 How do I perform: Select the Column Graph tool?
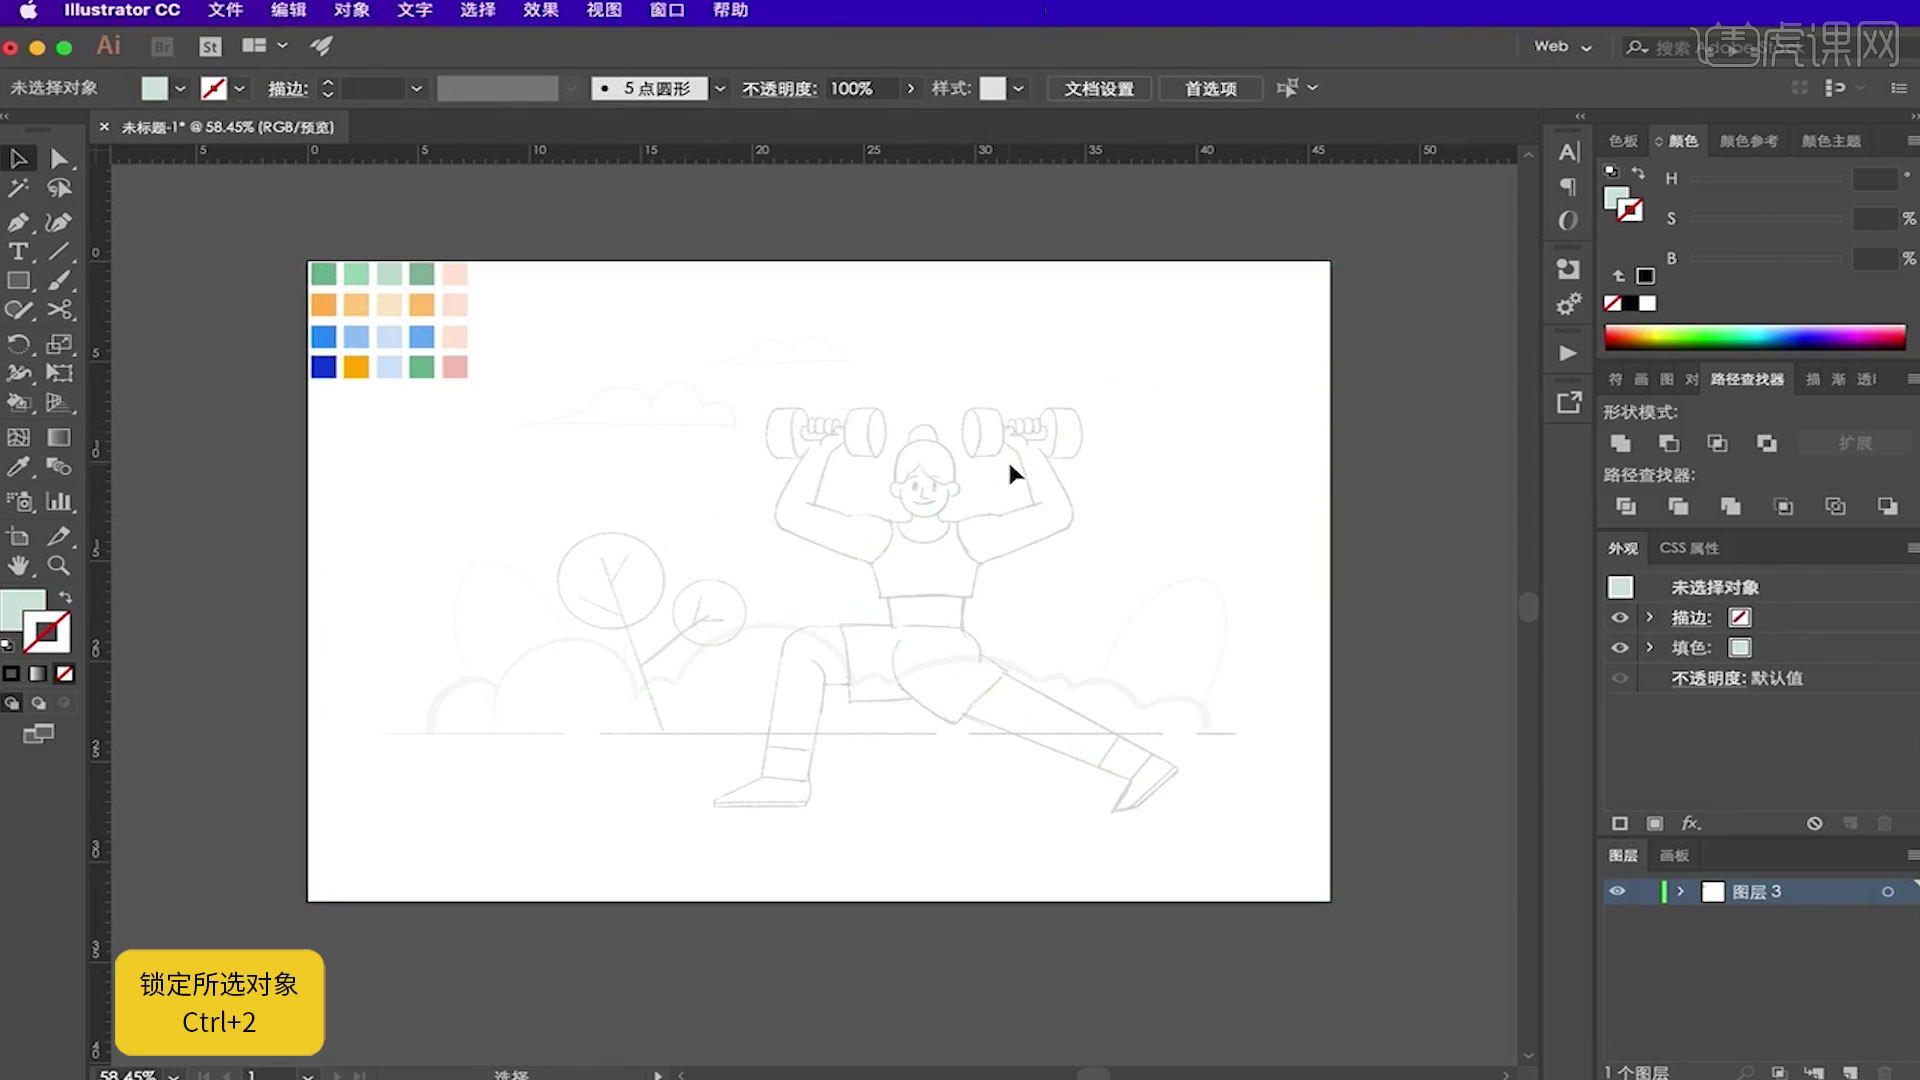(59, 501)
